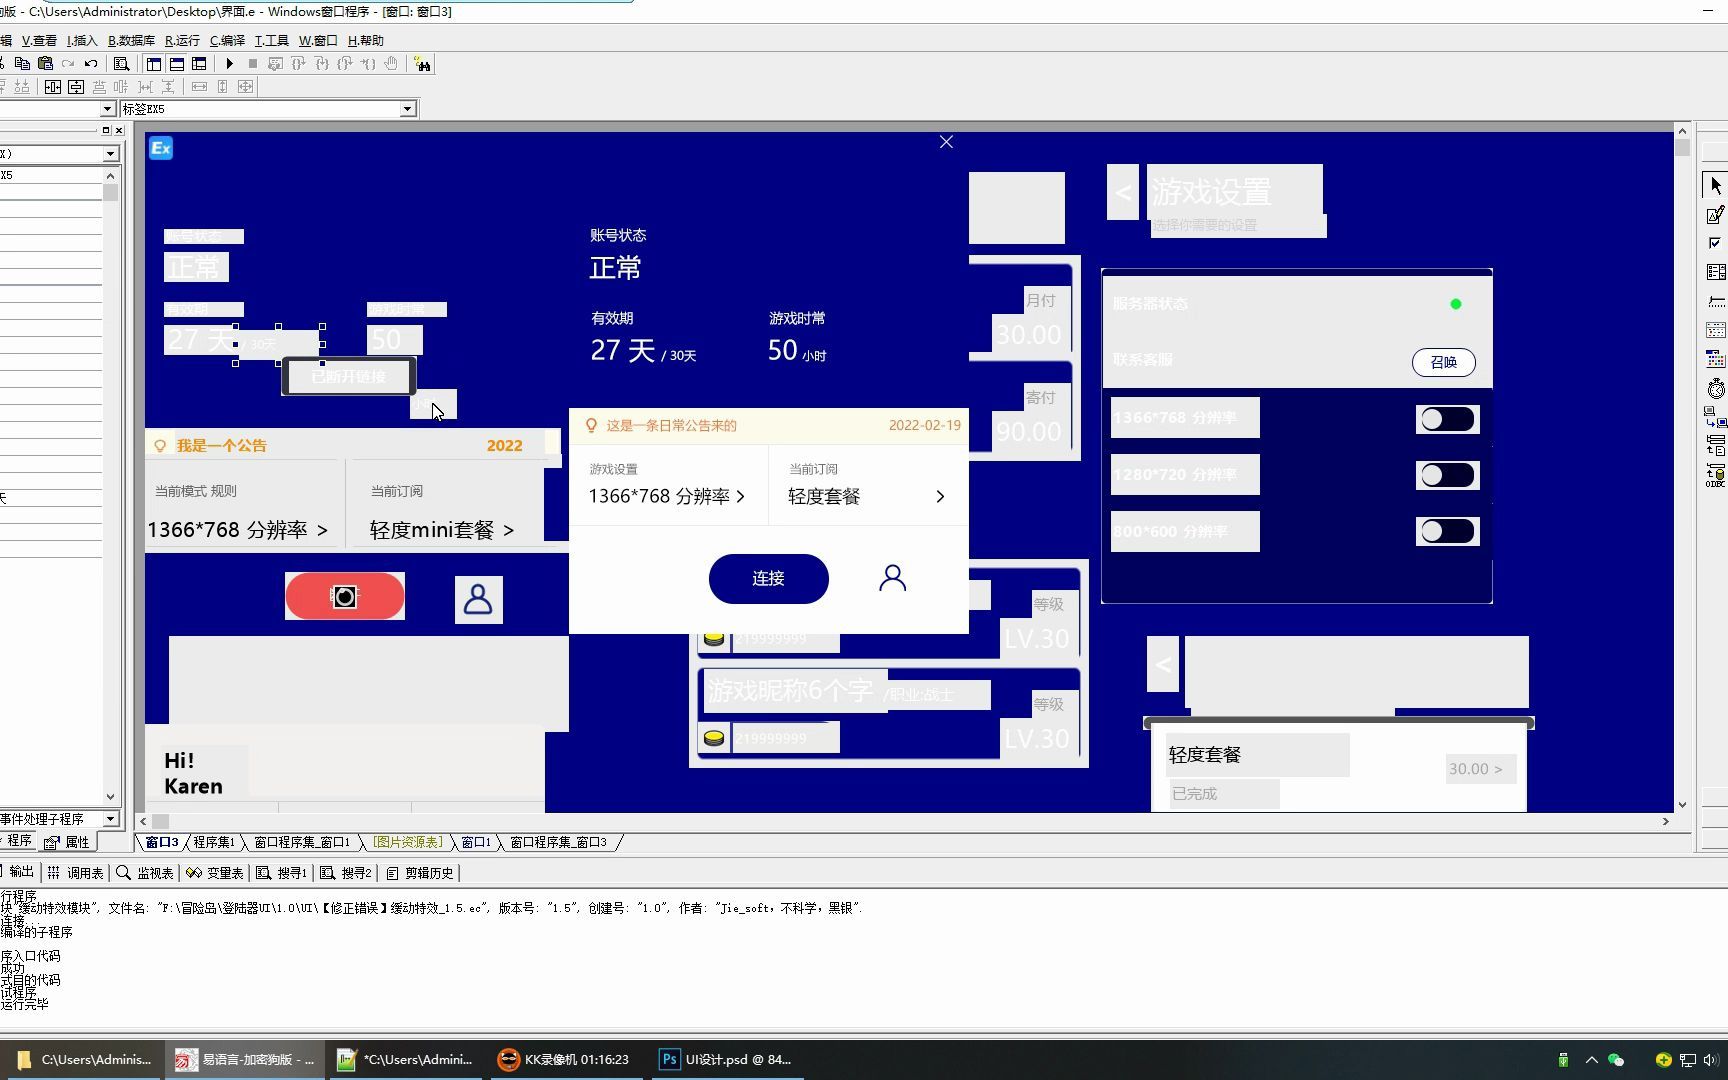Click the X close icon on design form
Image resolution: width=1728 pixels, height=1080 pixels.
point(946,142)
